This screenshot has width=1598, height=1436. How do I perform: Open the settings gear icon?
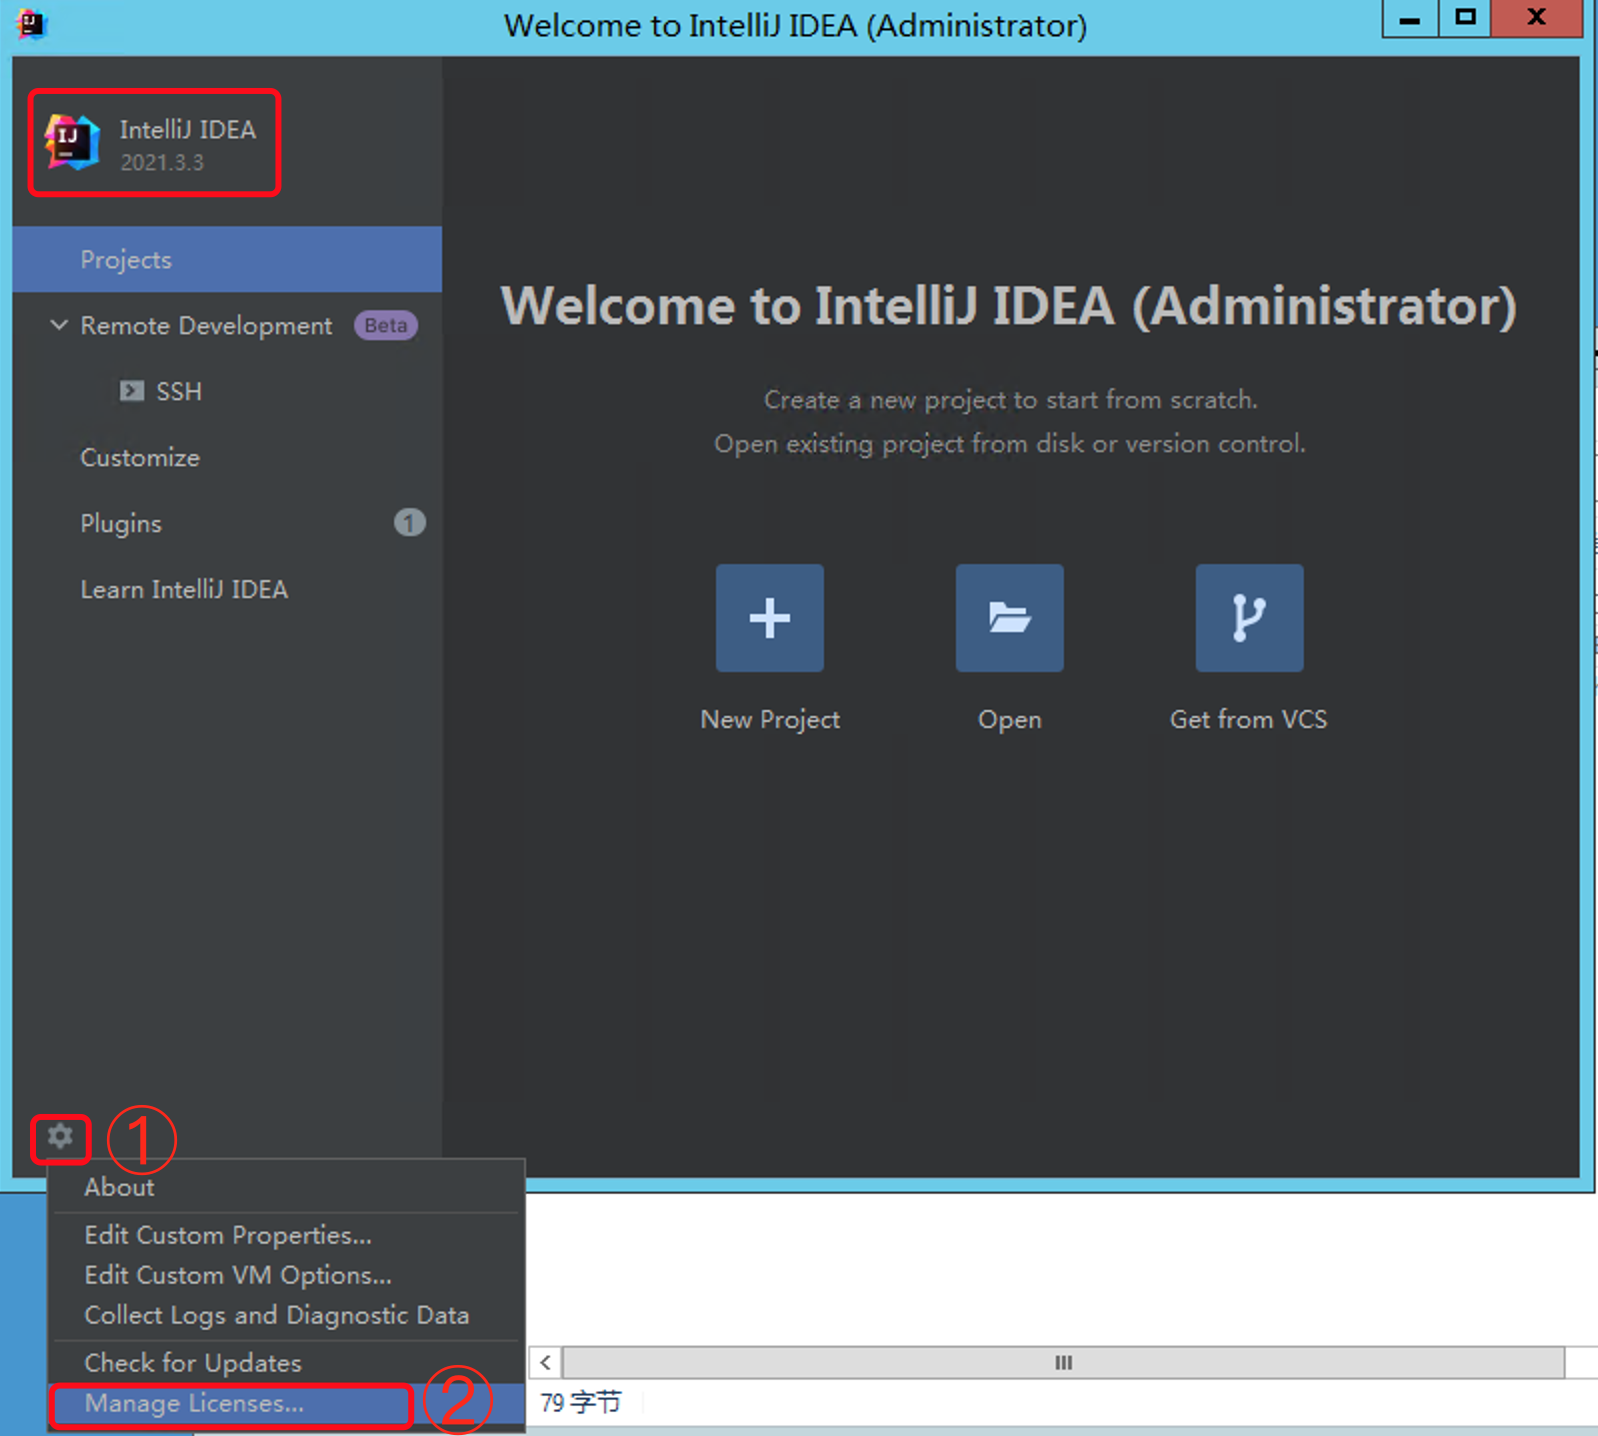click(60, 1137)
